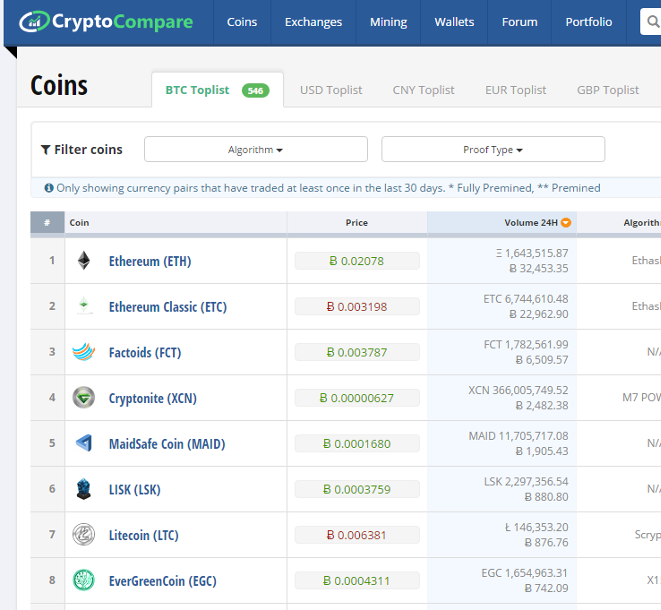Viewport: 661px width, 610px height.
Task: Click the info icon beside the notice
Action: [x=49, y=188]
